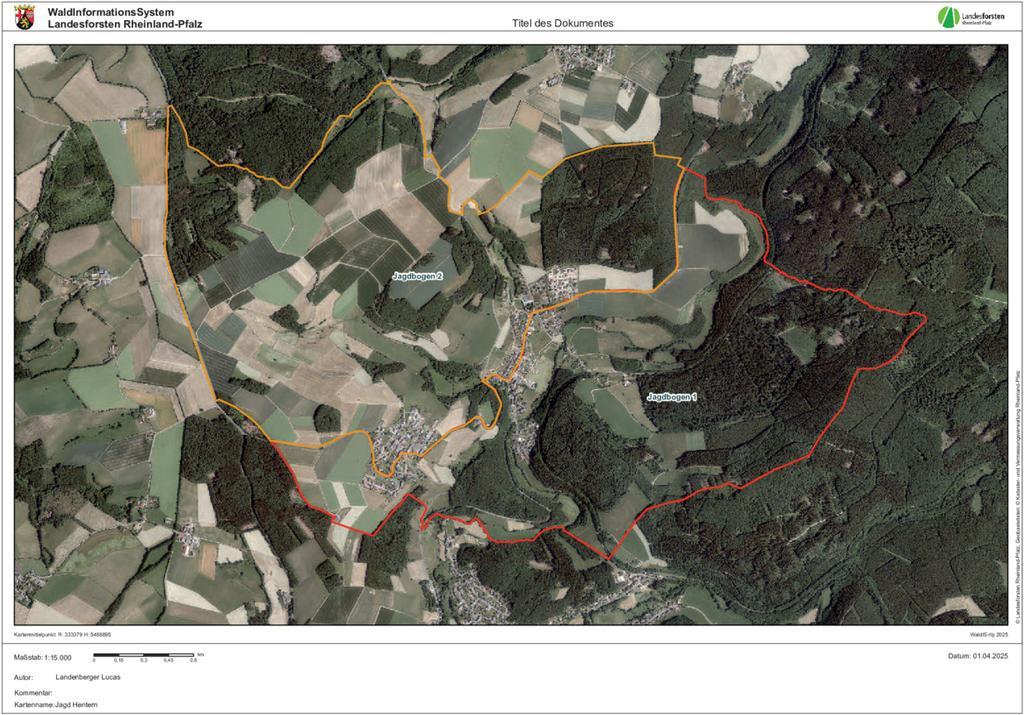Click the Landesforsten green tree logo
The height and width of the screenshot is (715, 1024).
947,17
